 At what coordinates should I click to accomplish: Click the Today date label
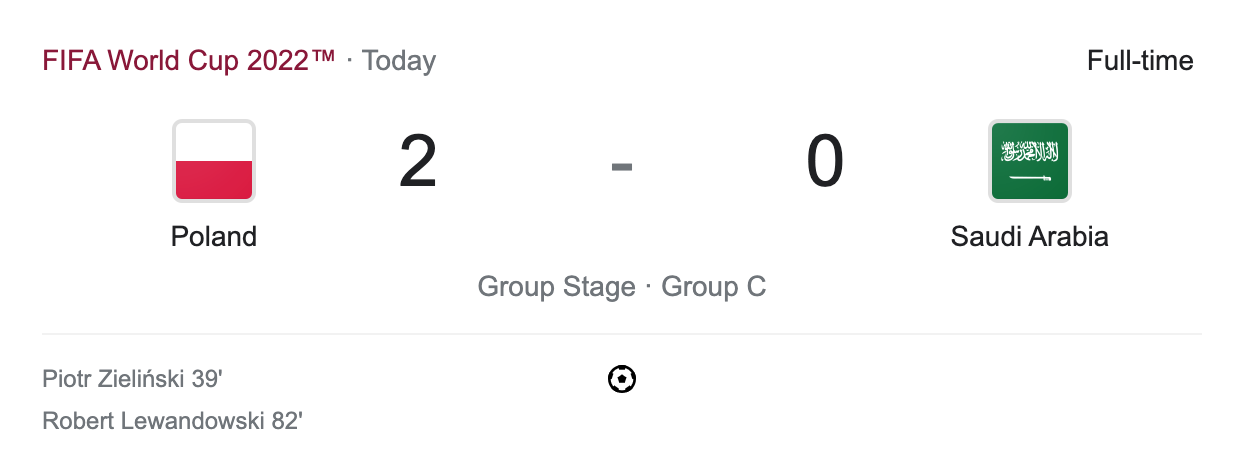pyautogui.click(x=399, y=61)
